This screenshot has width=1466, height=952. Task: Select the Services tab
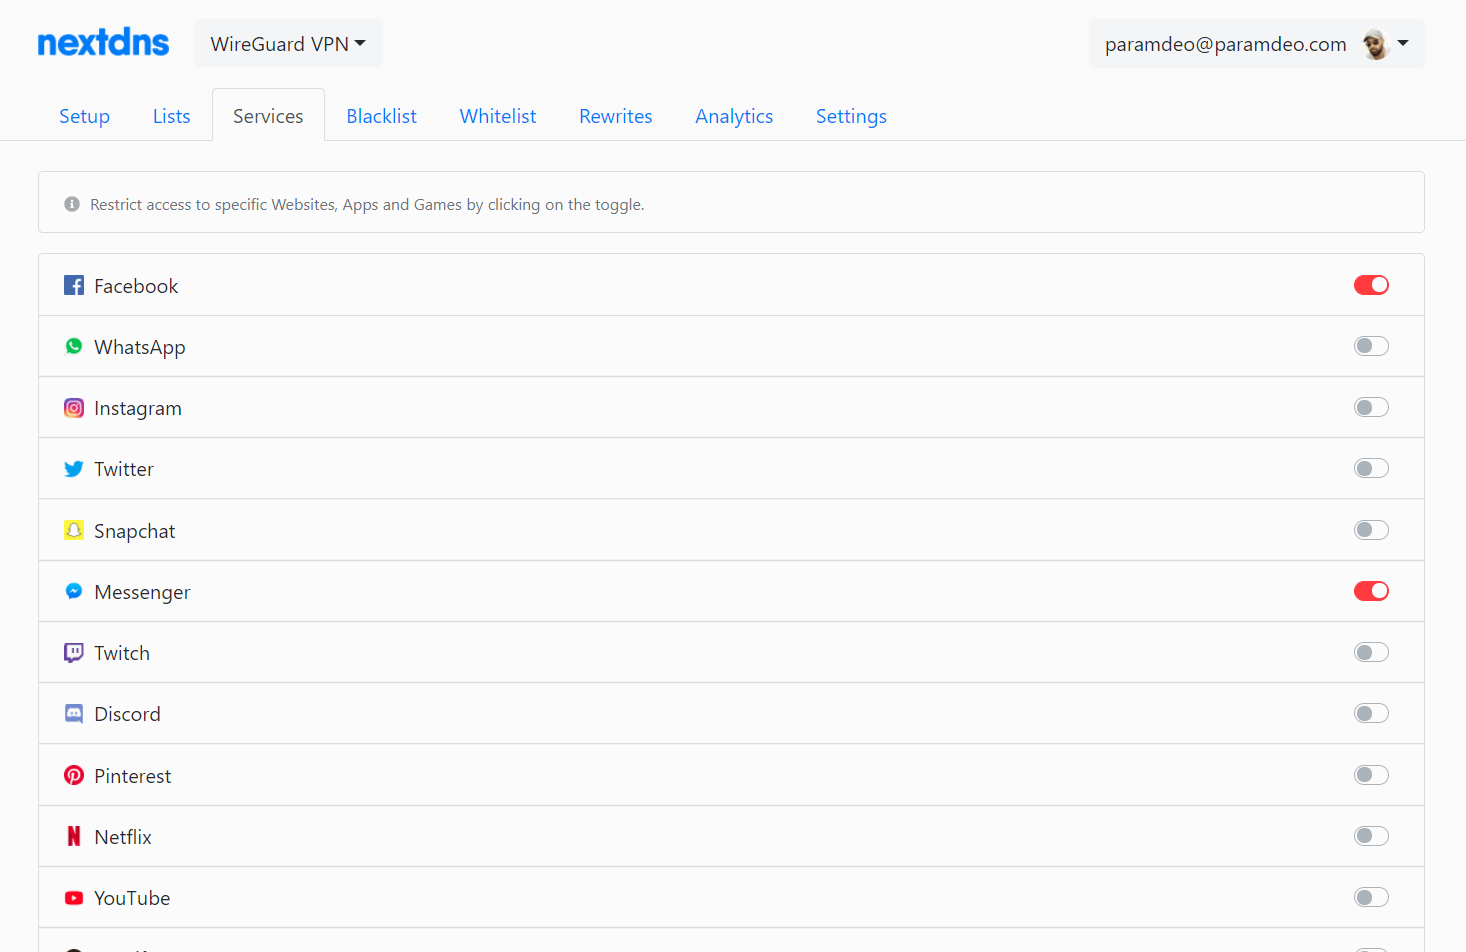(268, 116)
